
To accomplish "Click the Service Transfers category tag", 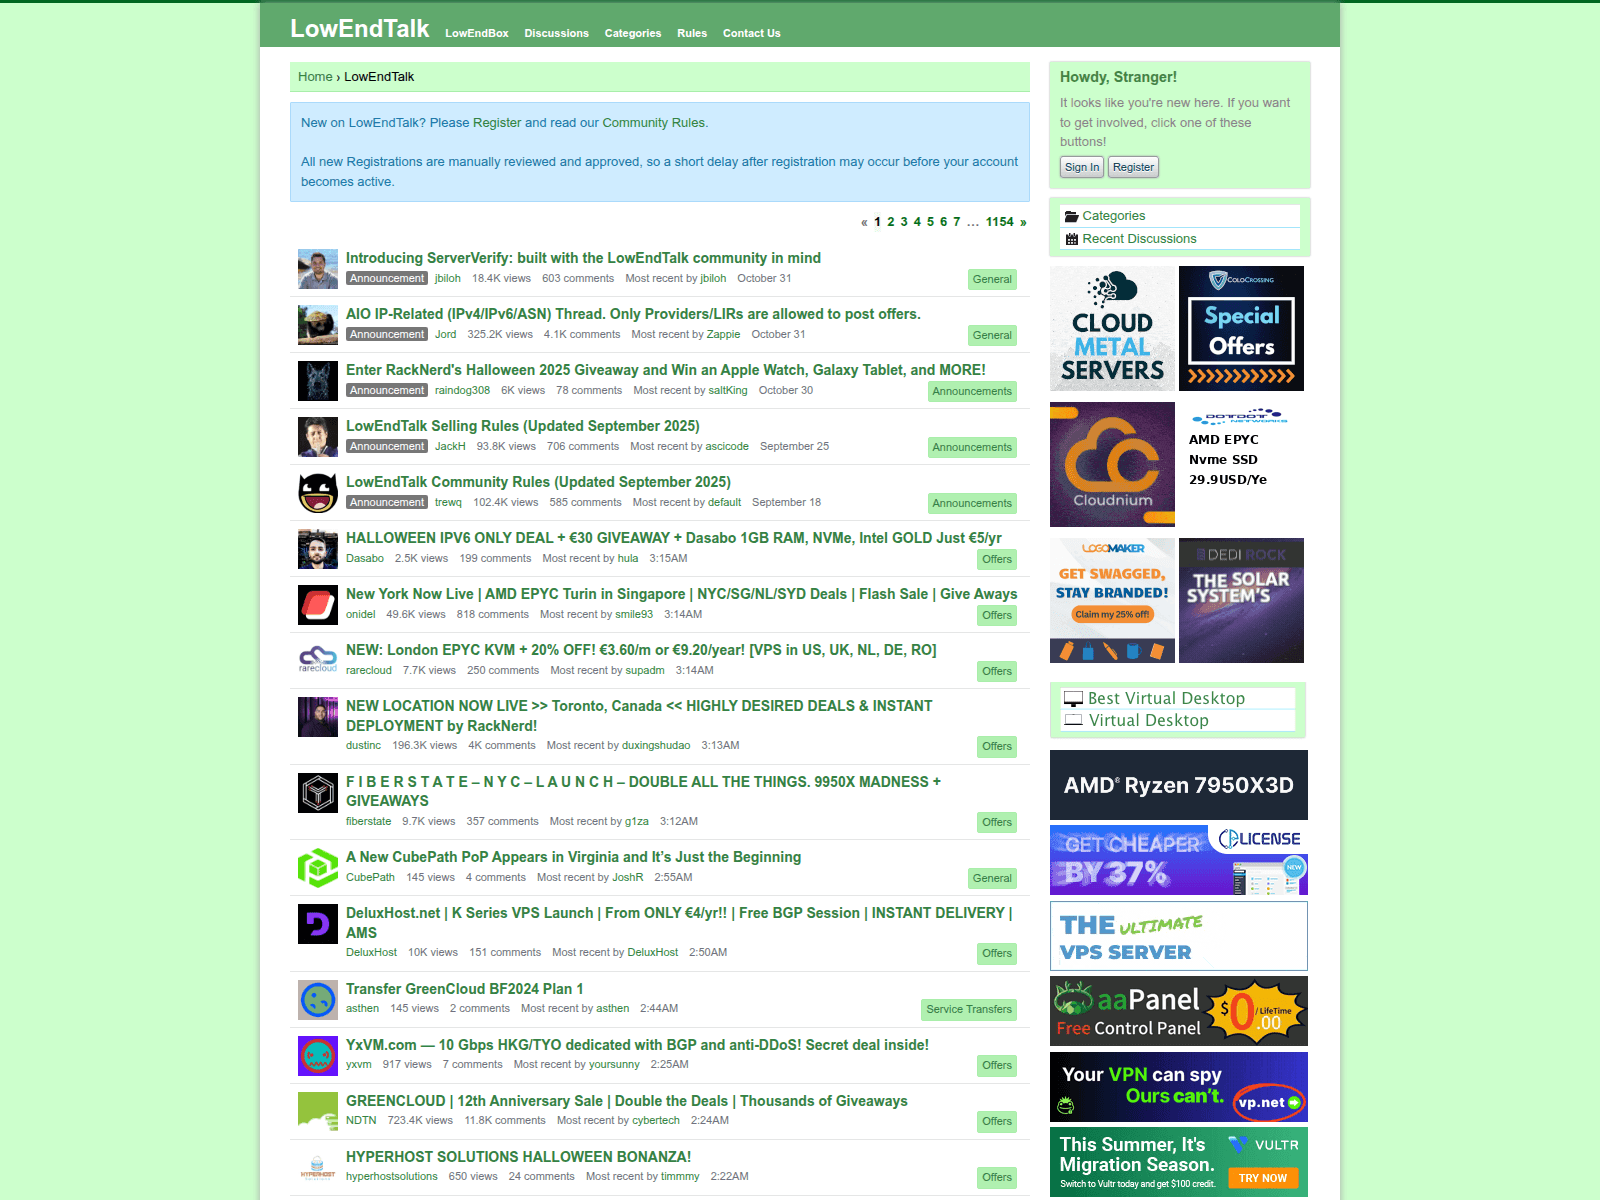I will coord(968,1009).
